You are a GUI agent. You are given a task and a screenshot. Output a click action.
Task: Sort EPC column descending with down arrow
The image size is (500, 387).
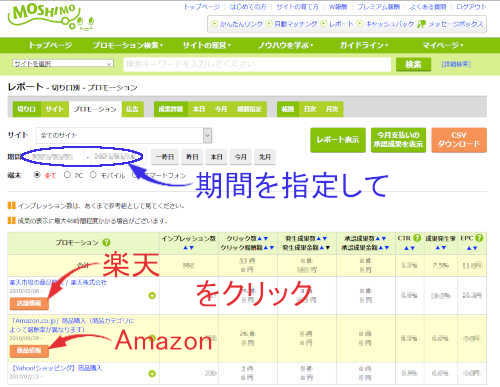(x=475, y=248)
